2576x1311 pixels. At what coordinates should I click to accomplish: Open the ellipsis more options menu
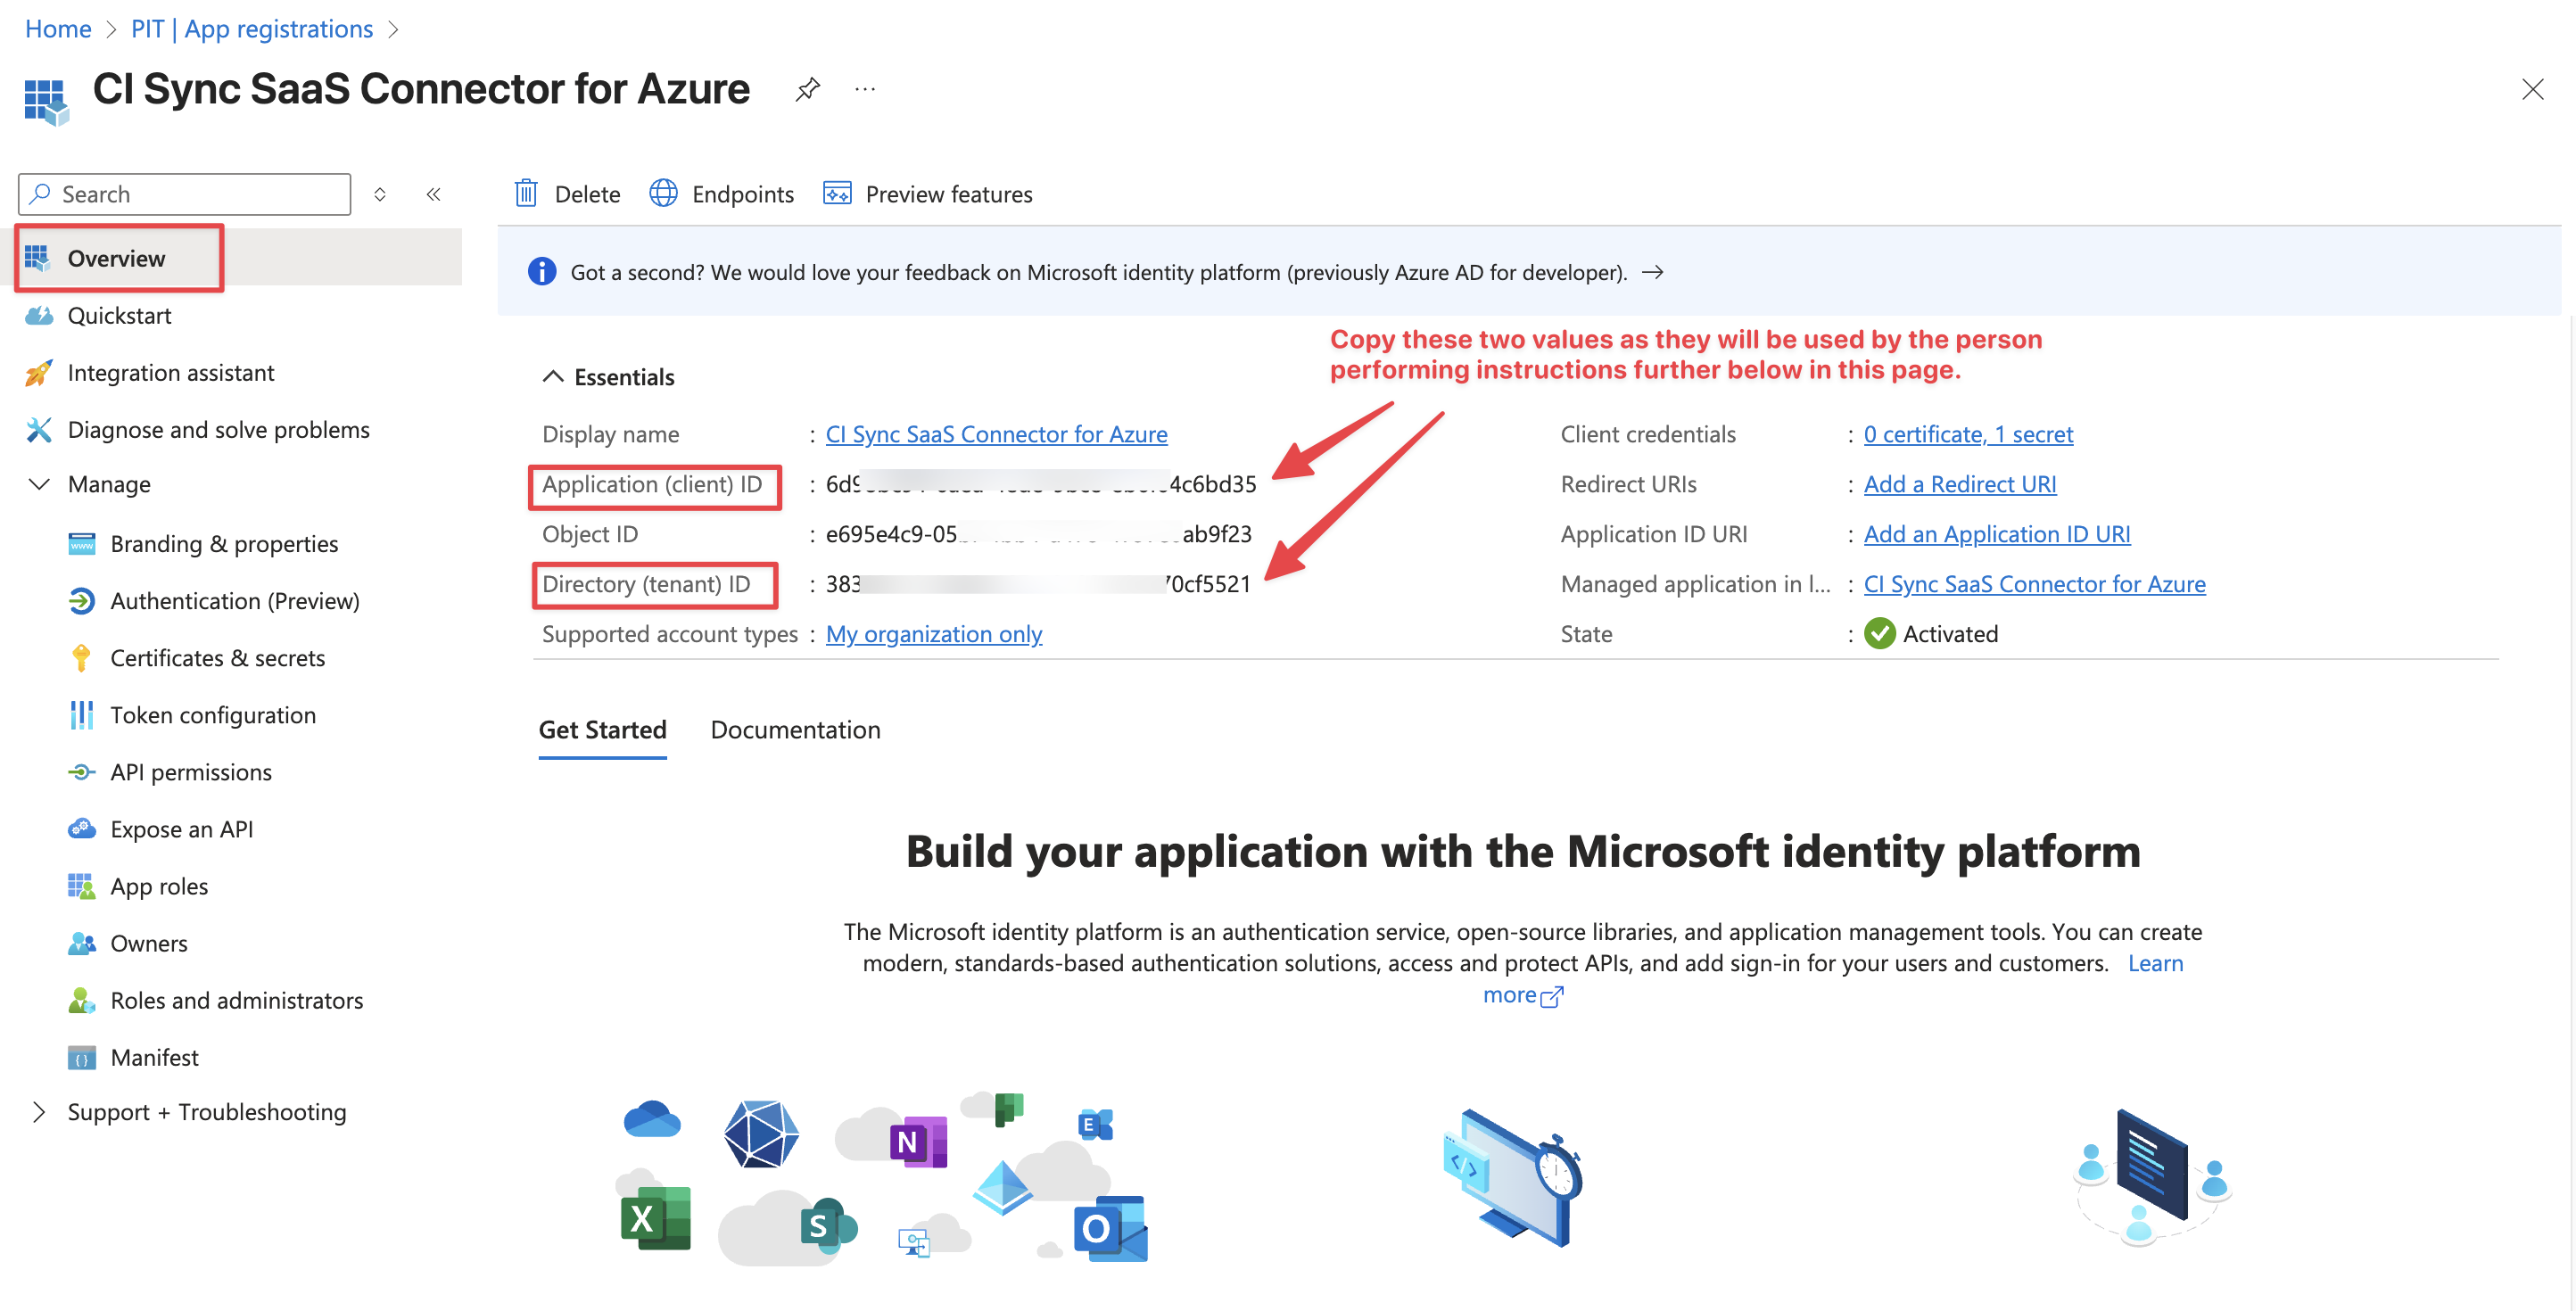(865, 90)
